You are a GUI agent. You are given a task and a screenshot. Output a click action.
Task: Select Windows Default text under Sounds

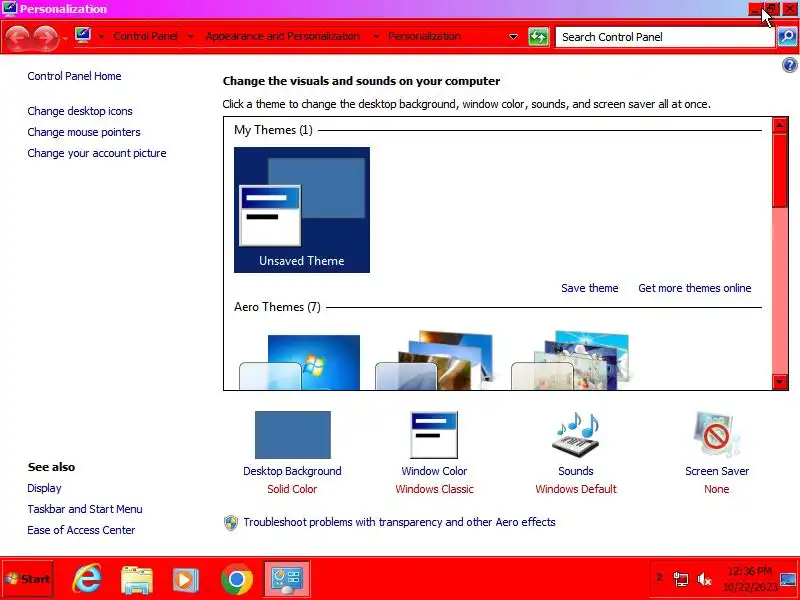point(576,489)
